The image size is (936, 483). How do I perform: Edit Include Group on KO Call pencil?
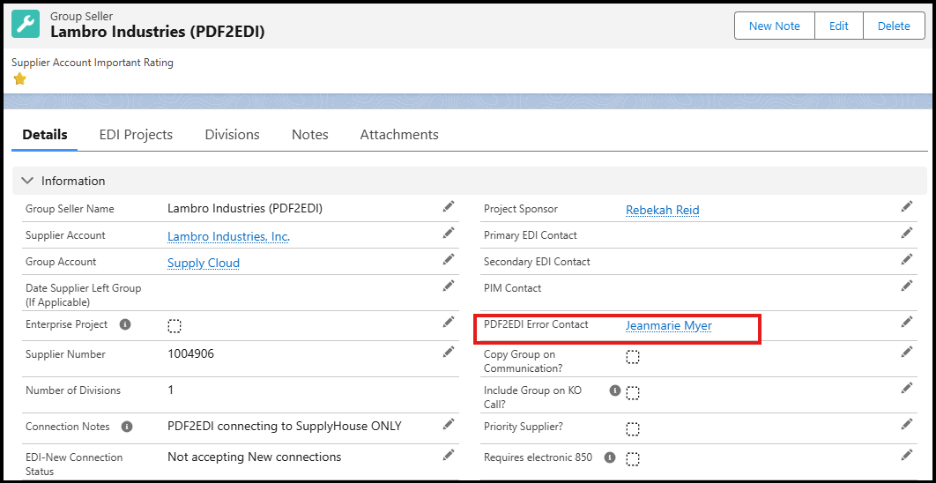[907, 388]
